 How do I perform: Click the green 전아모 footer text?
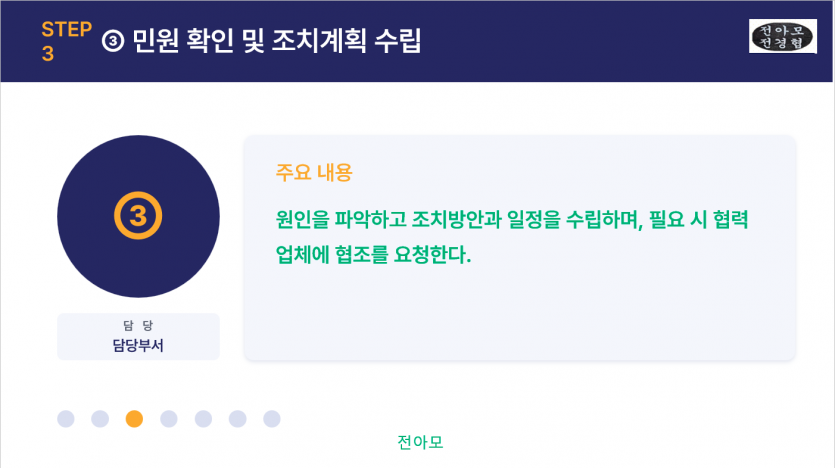click(420, 442)
